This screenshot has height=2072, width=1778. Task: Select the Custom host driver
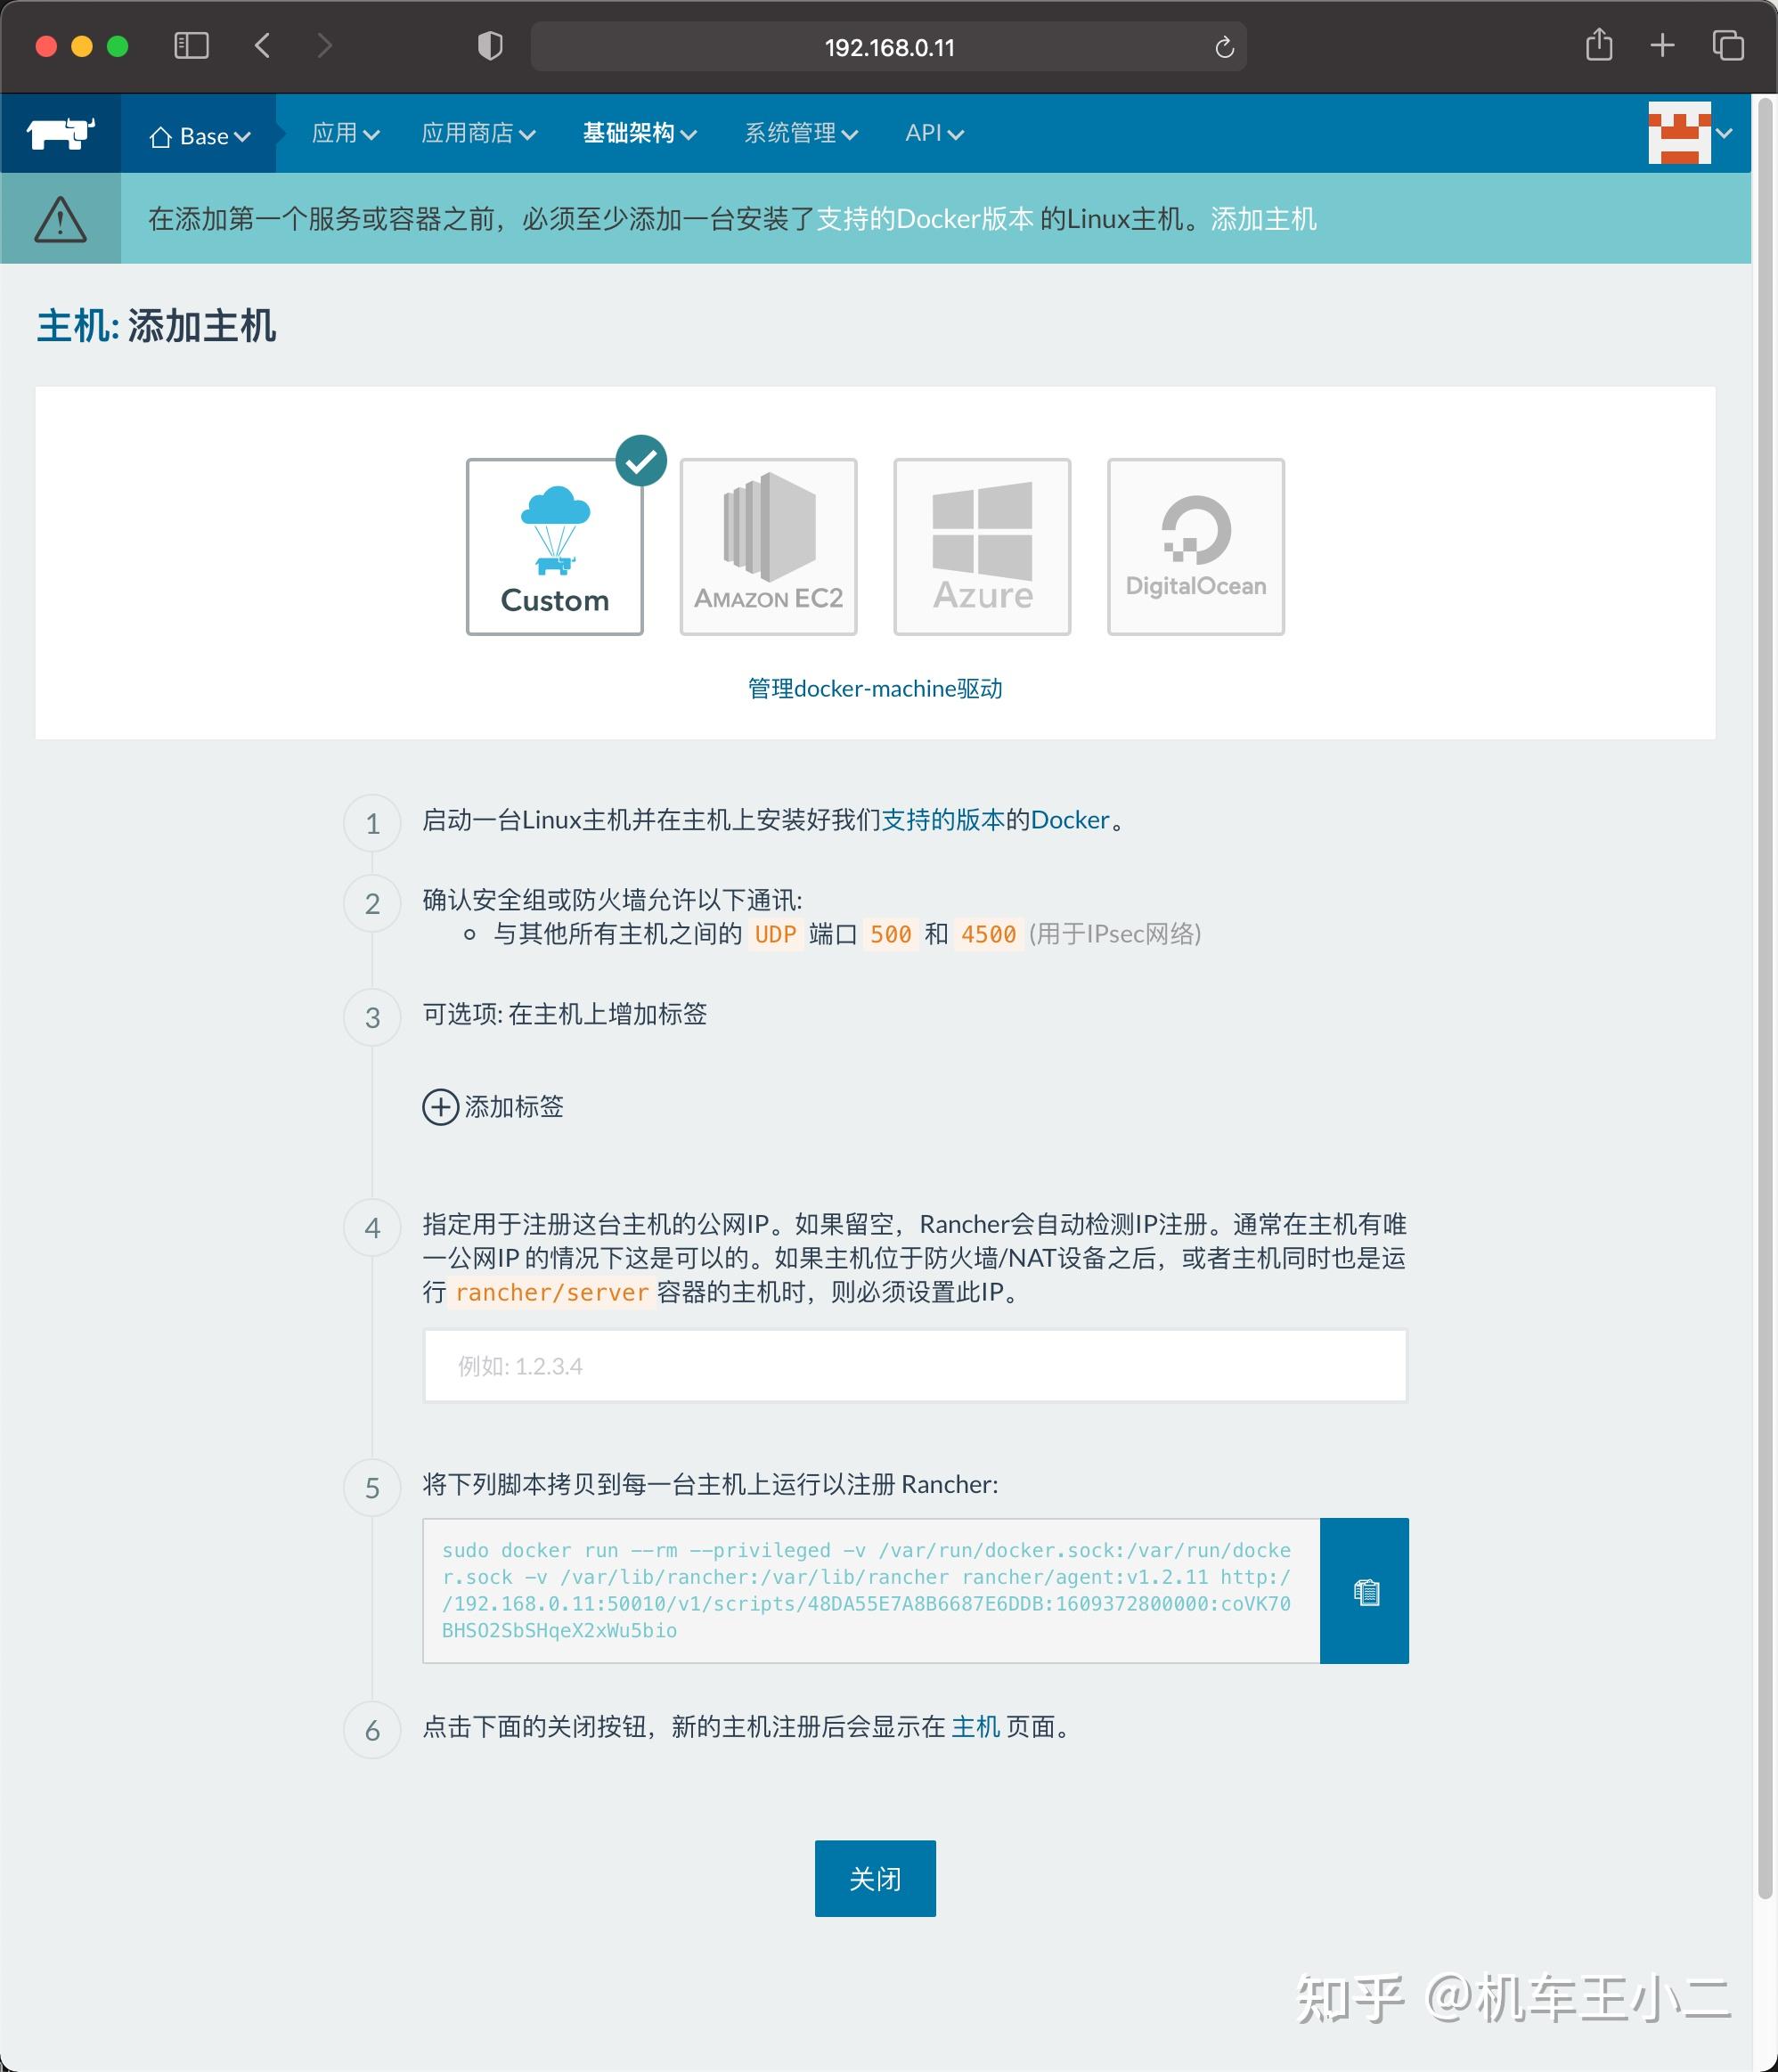pyautogui.click(x=555, y=547)
